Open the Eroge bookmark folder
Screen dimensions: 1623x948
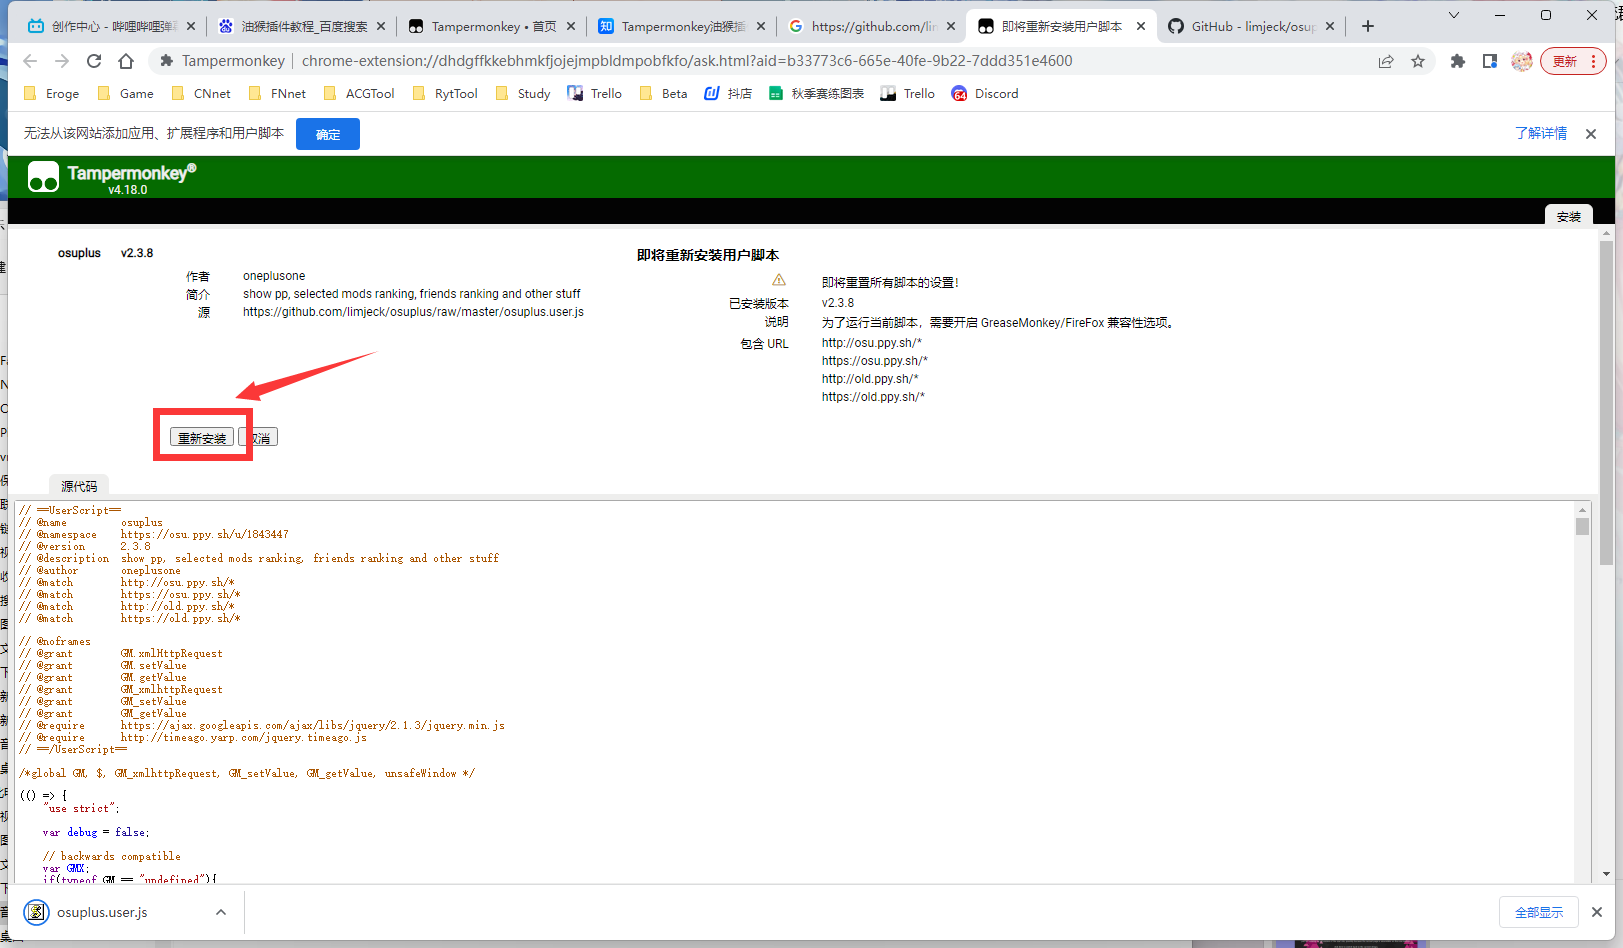(x=52, y=94)
